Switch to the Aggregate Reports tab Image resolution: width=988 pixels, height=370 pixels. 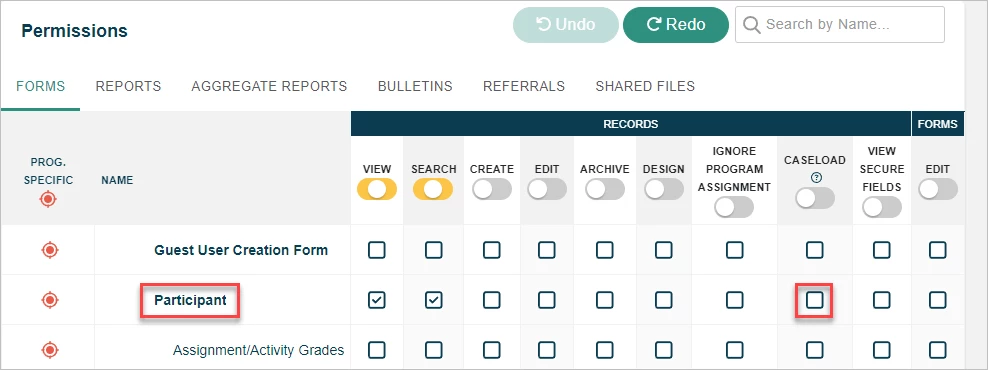pyautogui.click(x=269, y=86)
